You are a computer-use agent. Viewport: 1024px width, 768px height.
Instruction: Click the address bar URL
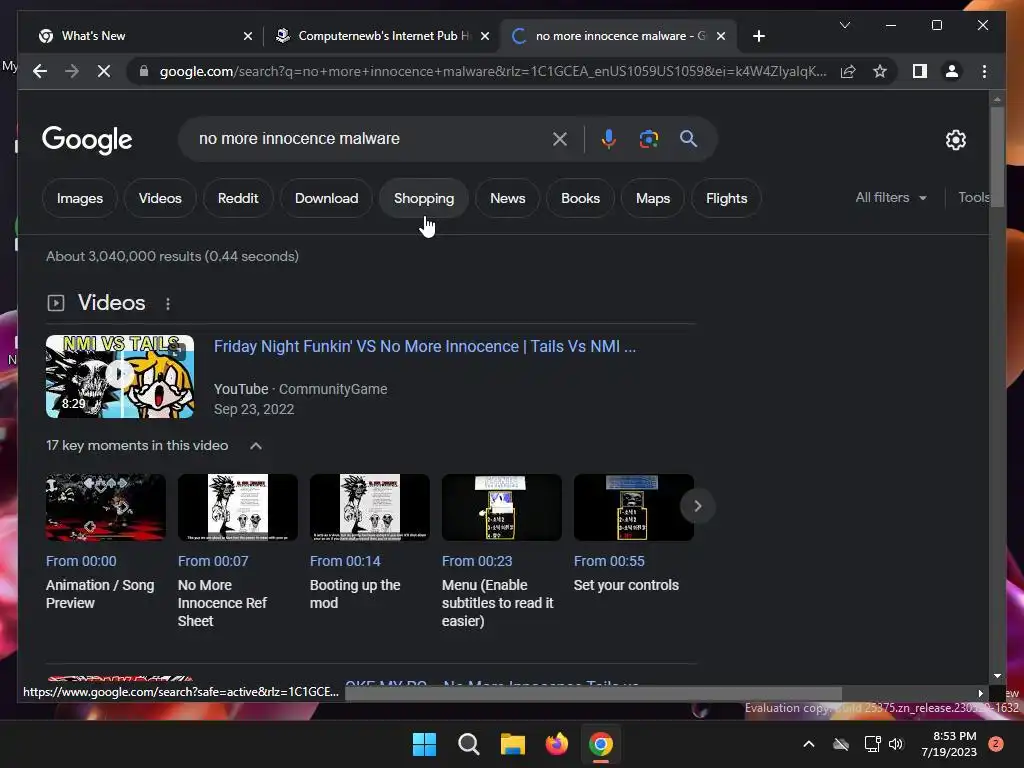pyautogui.click(x=493, y=71)
